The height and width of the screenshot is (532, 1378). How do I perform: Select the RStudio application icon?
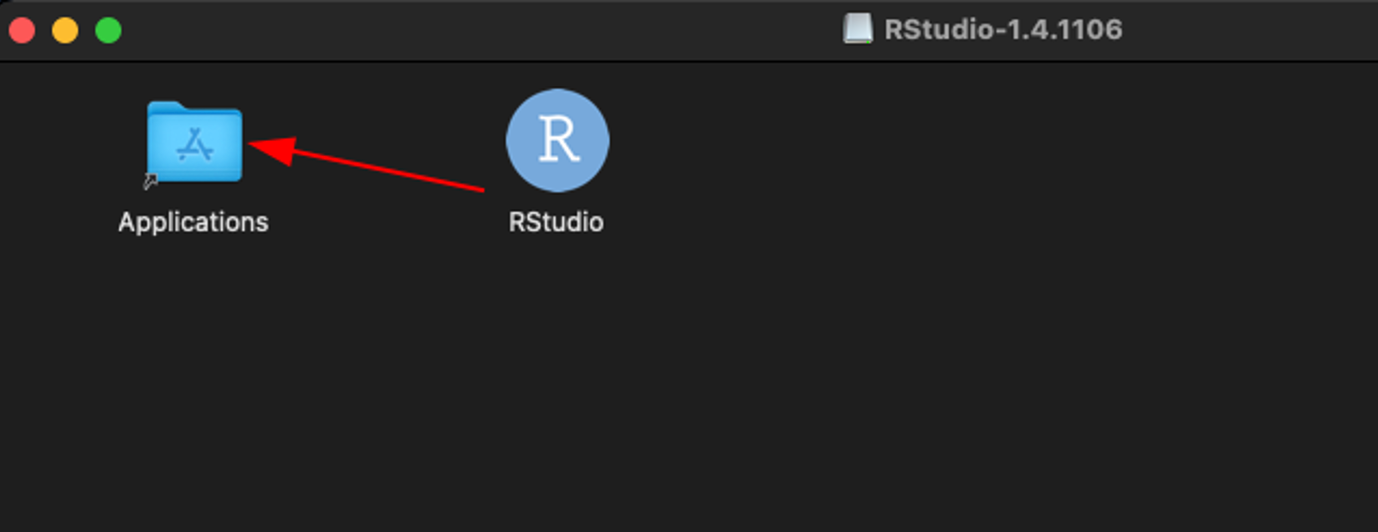click(x=557, y=140)
